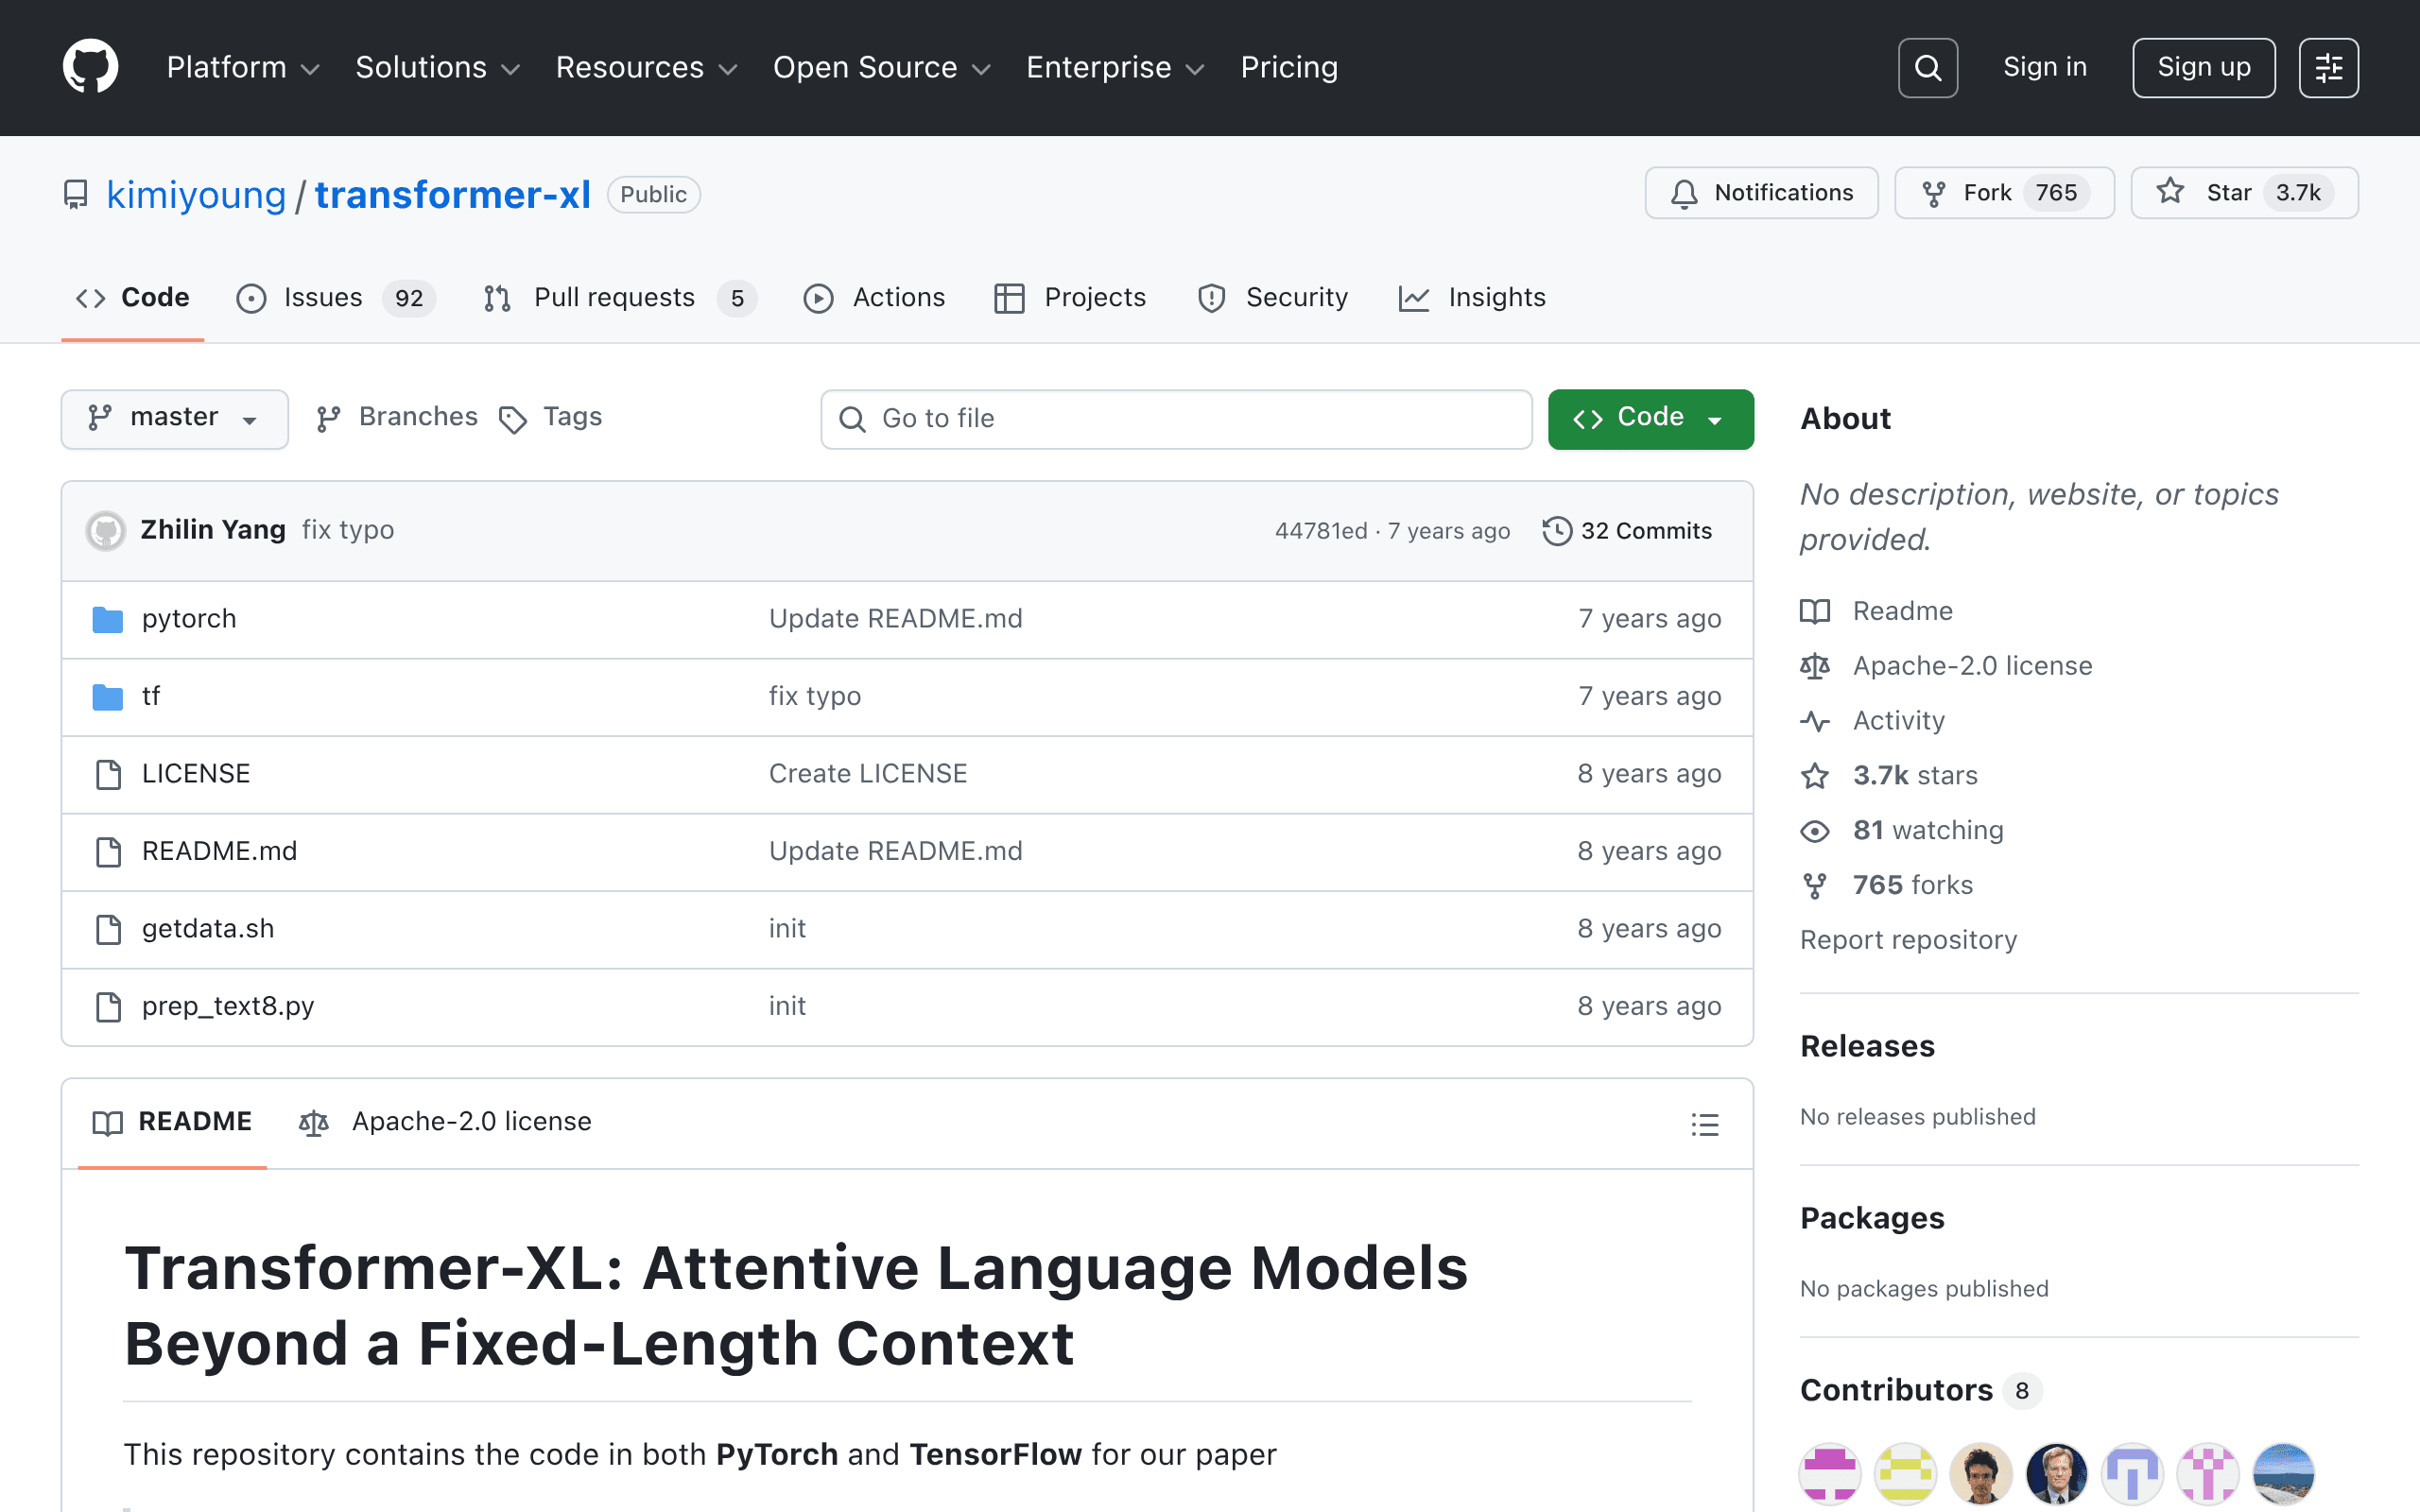Open the README outline list icon
2420x1512 pixels.
[1705, 1124]
